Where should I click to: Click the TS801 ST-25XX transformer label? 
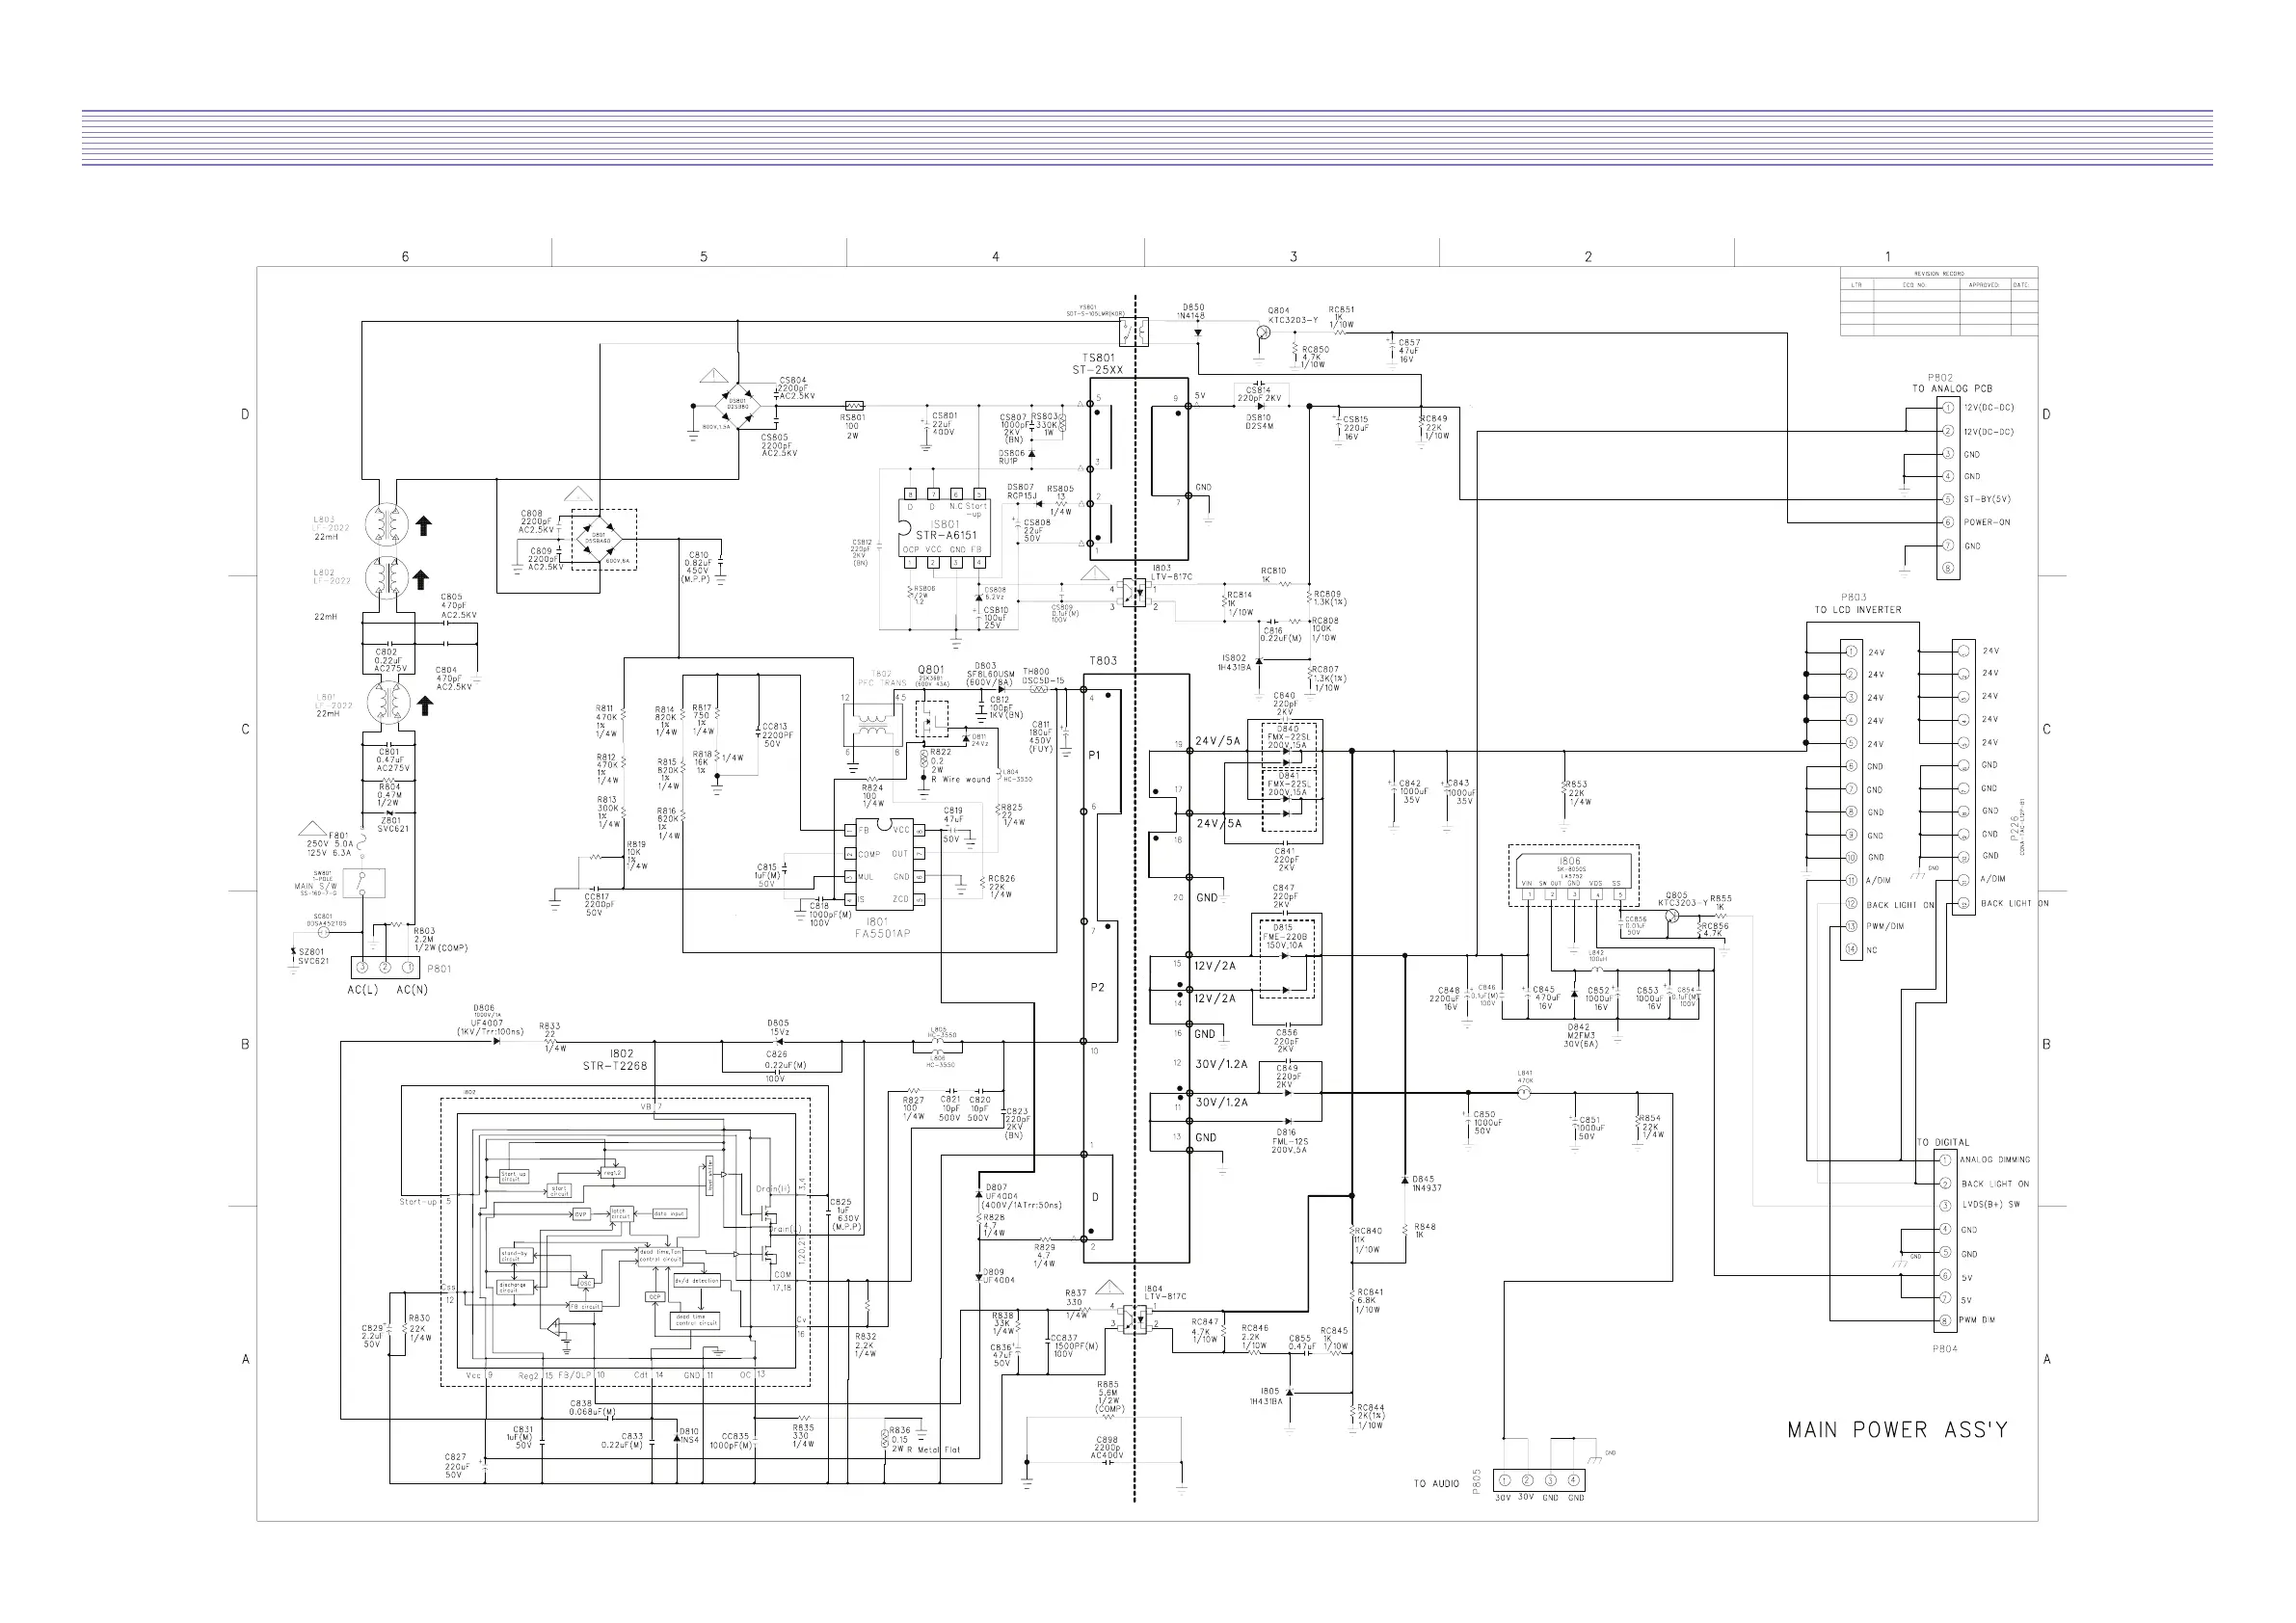tap(1097, 364)
